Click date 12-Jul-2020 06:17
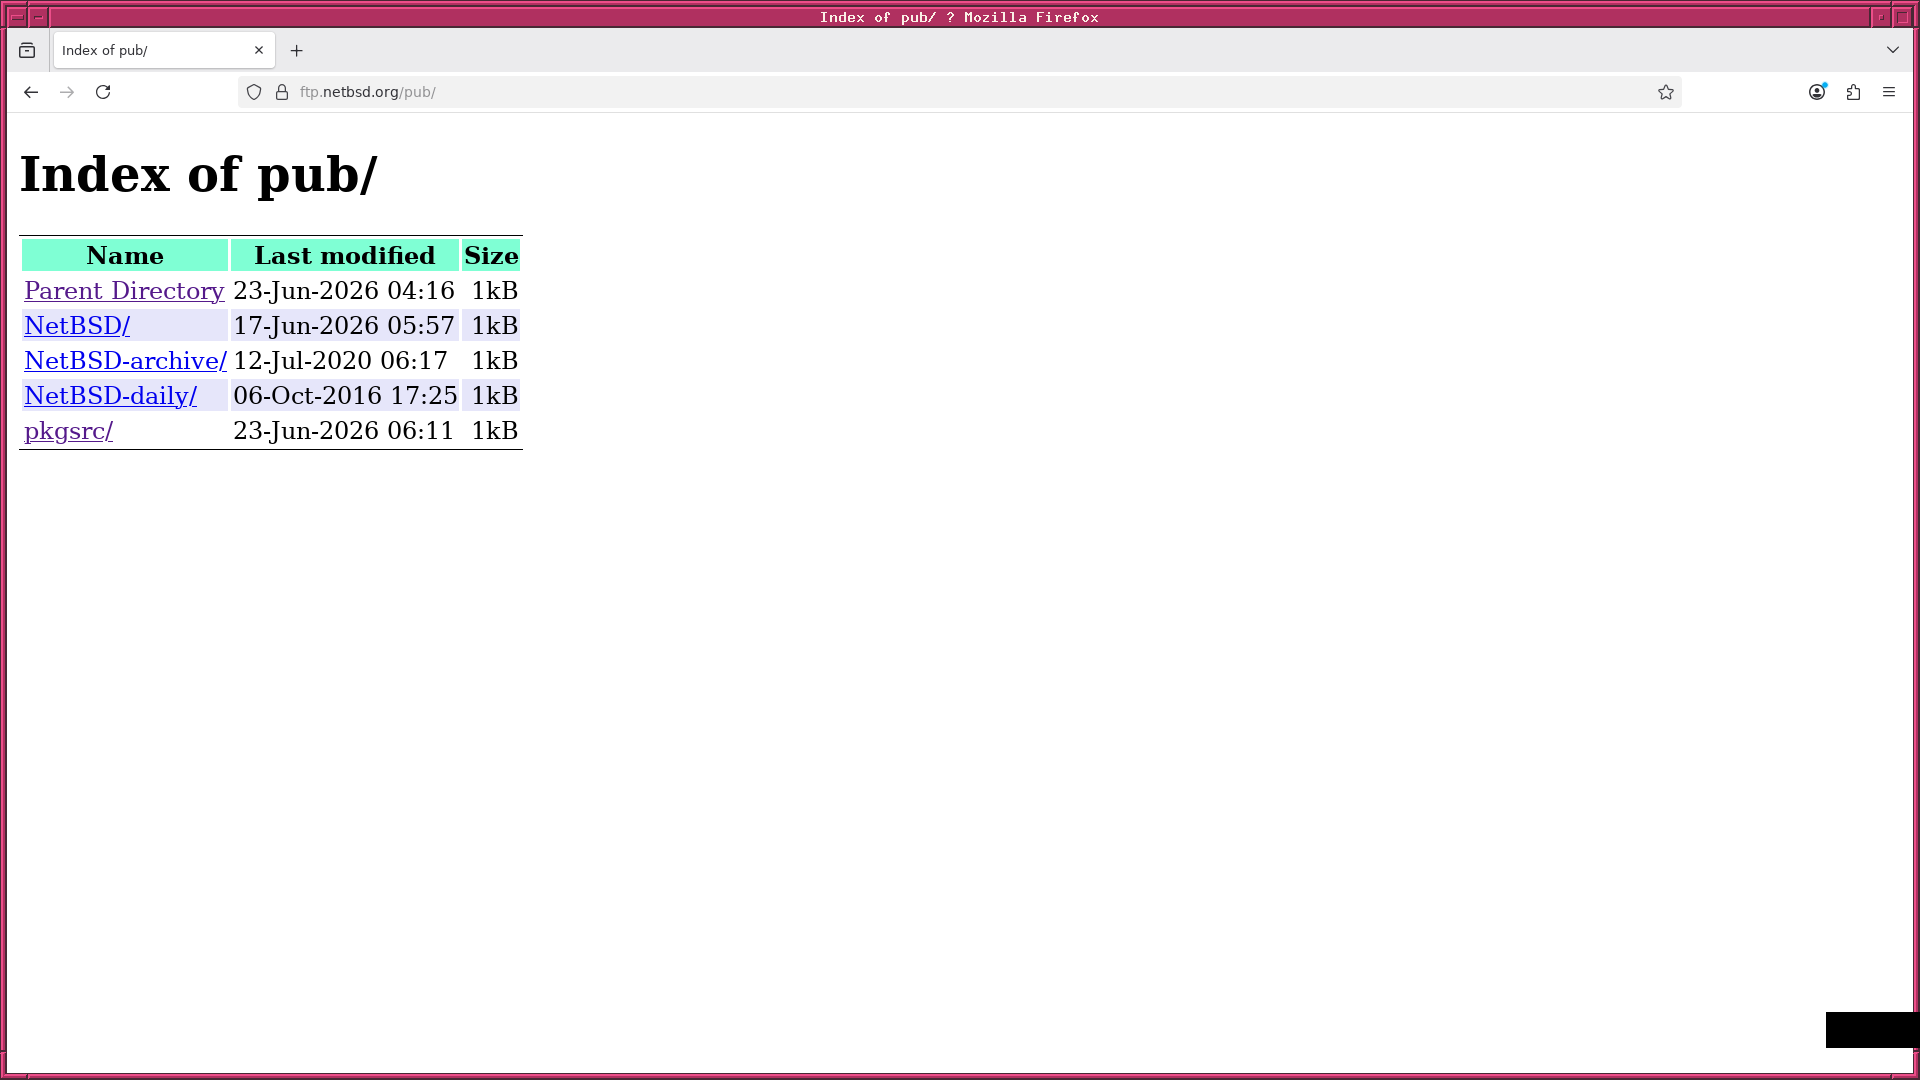The height and width of the screenshot is (1080, 1920). [x=340, y=361]
